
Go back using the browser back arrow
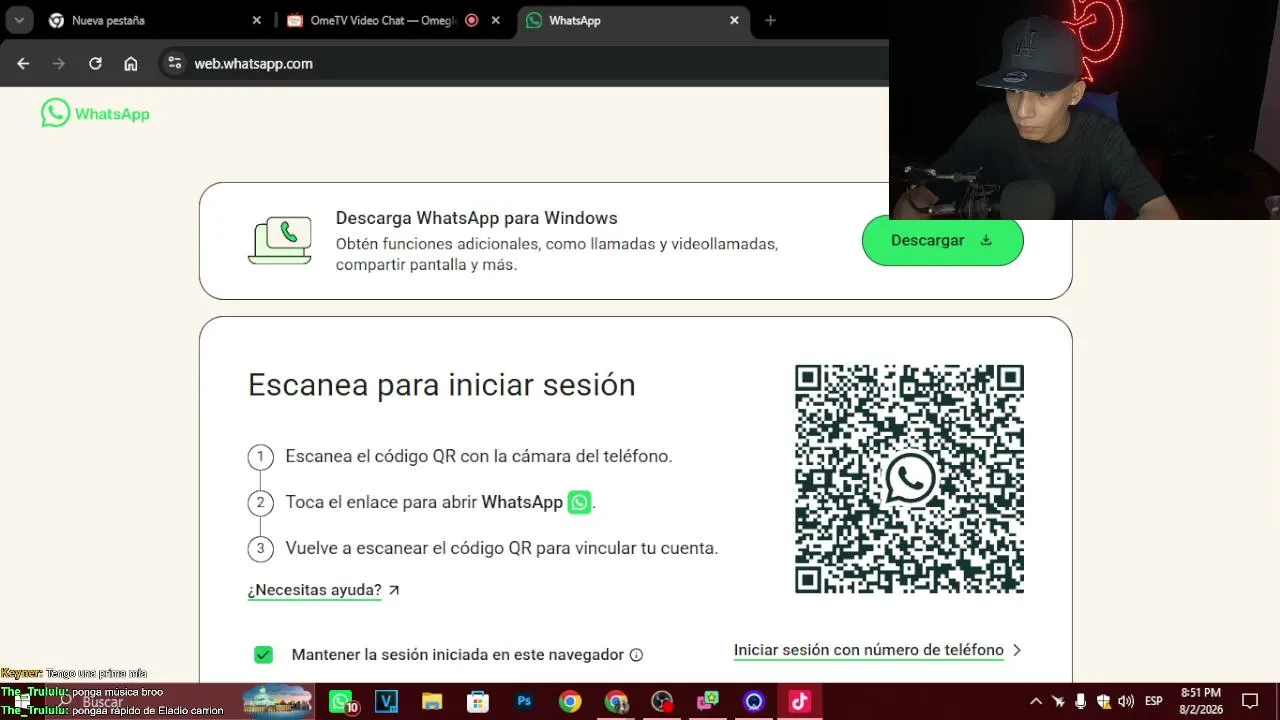click(x=23, y=63)
